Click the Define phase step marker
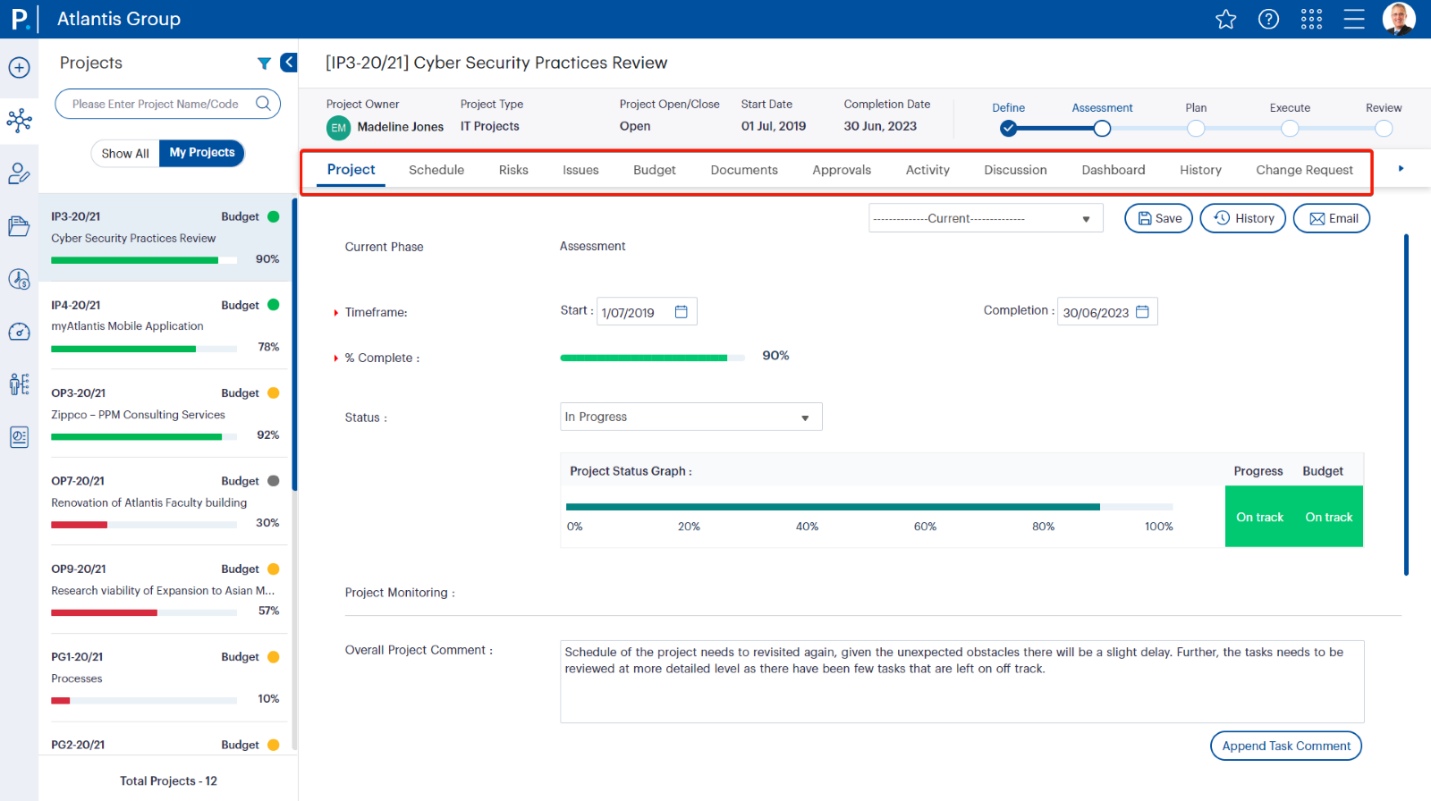This screenshot has width=1431, height=801. click(x=1008, y=128)
